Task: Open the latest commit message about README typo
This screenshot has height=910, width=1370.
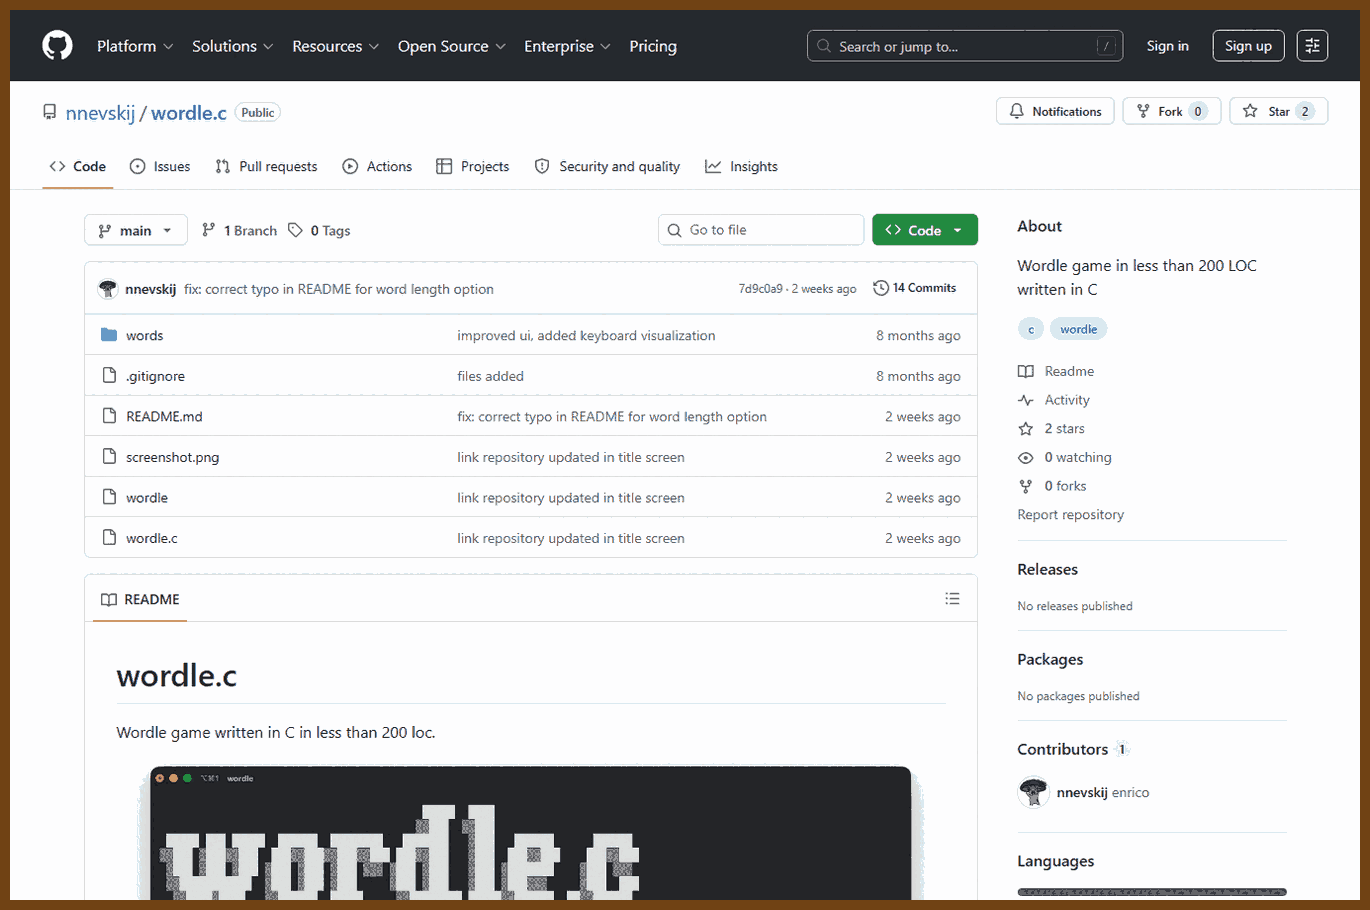Action: tap(339, 289)
